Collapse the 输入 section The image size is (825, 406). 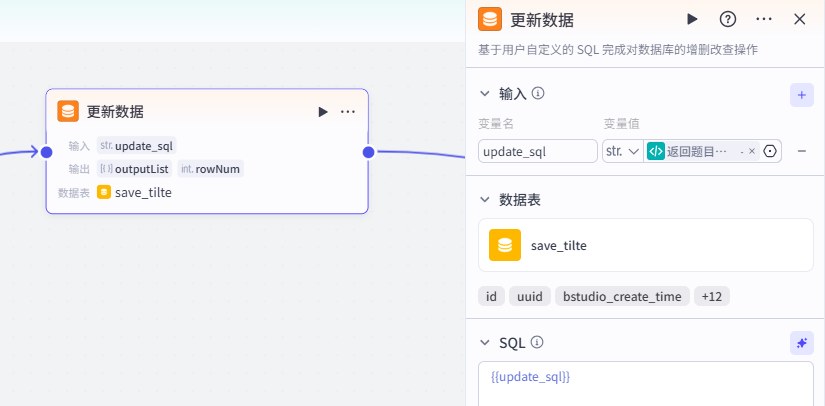click(x=485, y=94)
